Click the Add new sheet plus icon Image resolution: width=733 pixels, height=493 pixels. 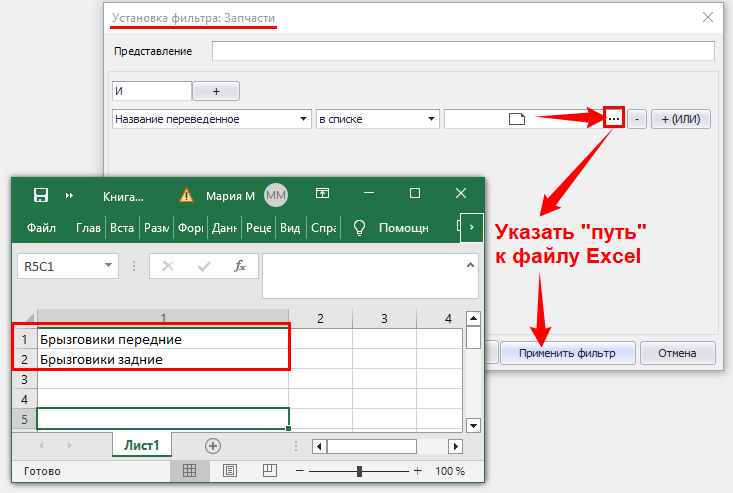click(212, 446)
